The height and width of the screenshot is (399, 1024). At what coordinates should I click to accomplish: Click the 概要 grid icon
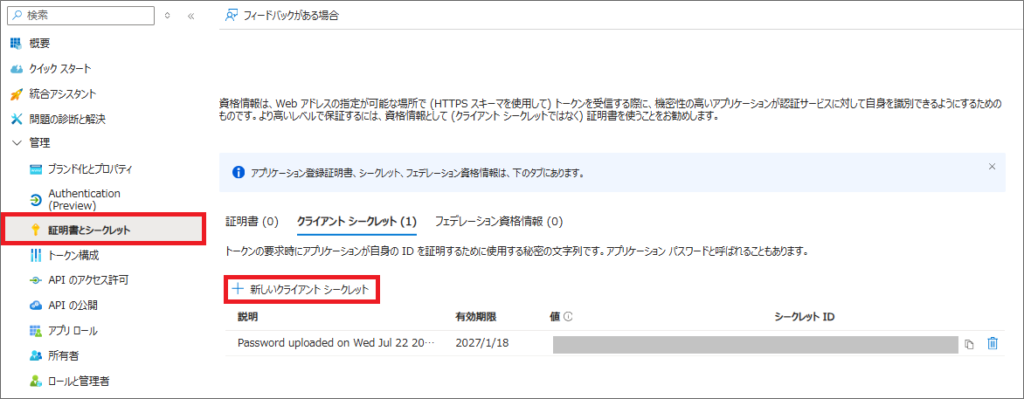click(x=16, y=43)
